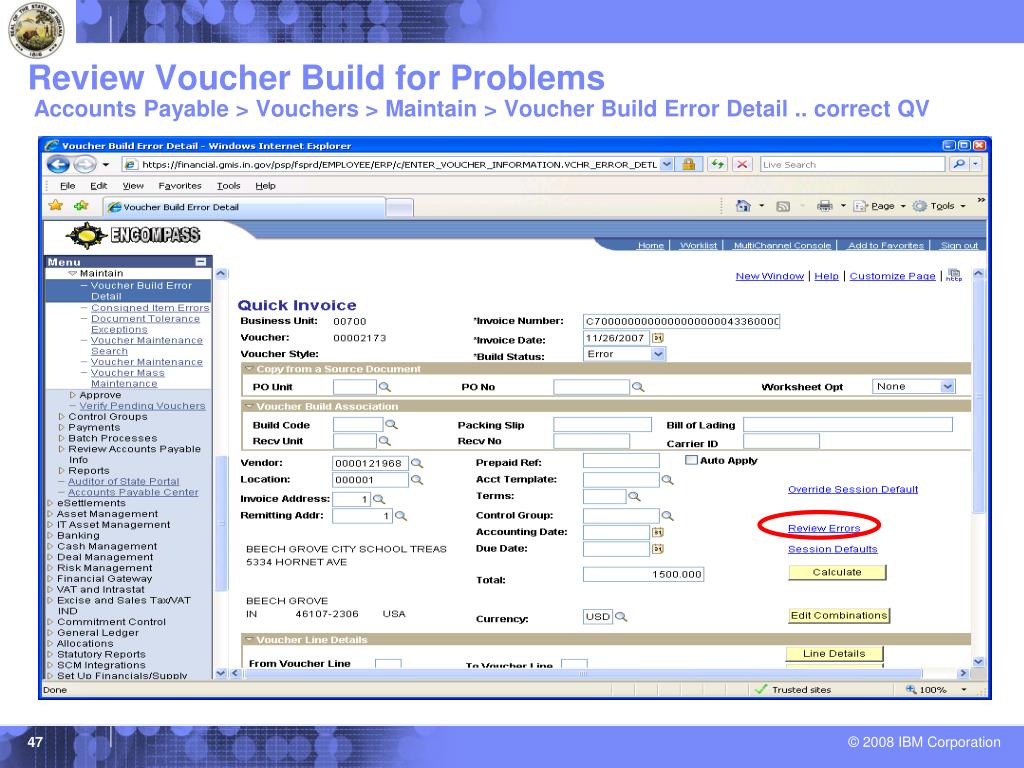1024x768 pixels.
Task: Click the PO No lookup magnifier
Action: pyautogui.click(x=638, y=387)
